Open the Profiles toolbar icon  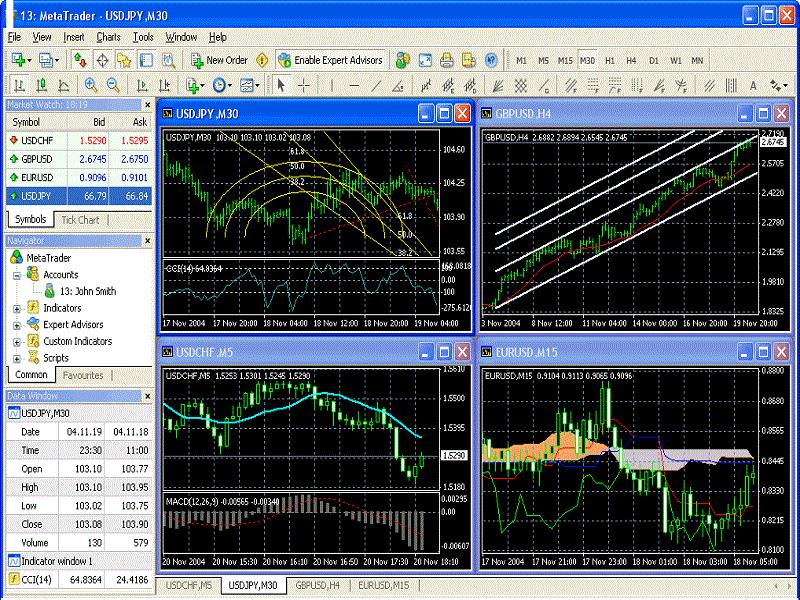tap(48, 60)
